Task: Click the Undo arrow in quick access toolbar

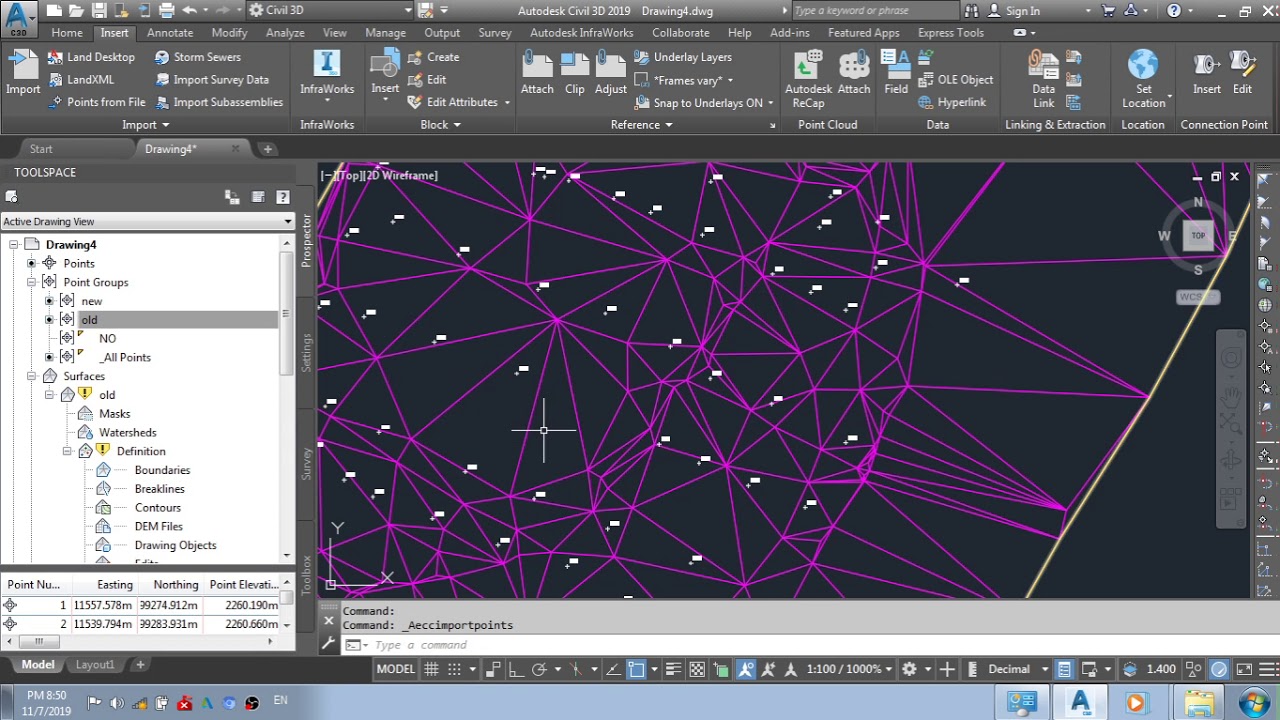Action: pyautogui.click(x=189, y=11)
